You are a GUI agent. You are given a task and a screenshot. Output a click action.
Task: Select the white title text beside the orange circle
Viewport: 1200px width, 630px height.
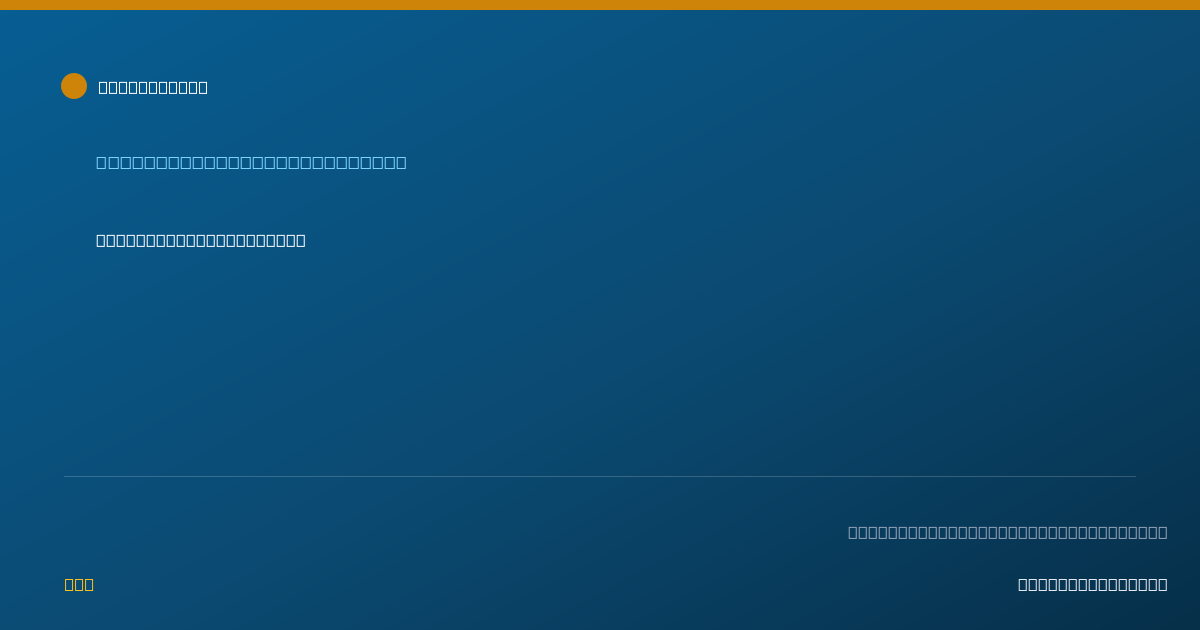pos(153,87)
